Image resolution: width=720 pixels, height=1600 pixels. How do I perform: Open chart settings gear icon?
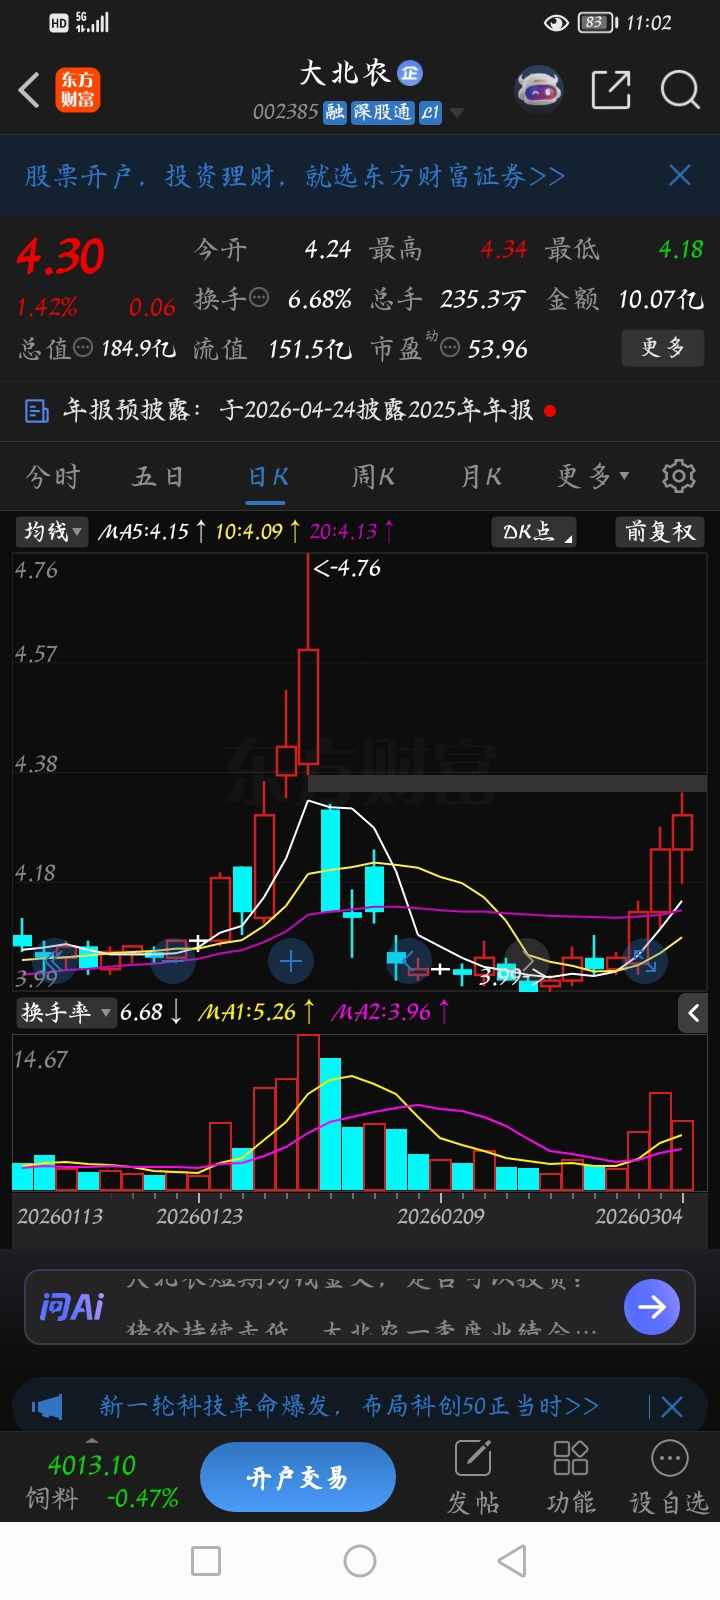679,476
